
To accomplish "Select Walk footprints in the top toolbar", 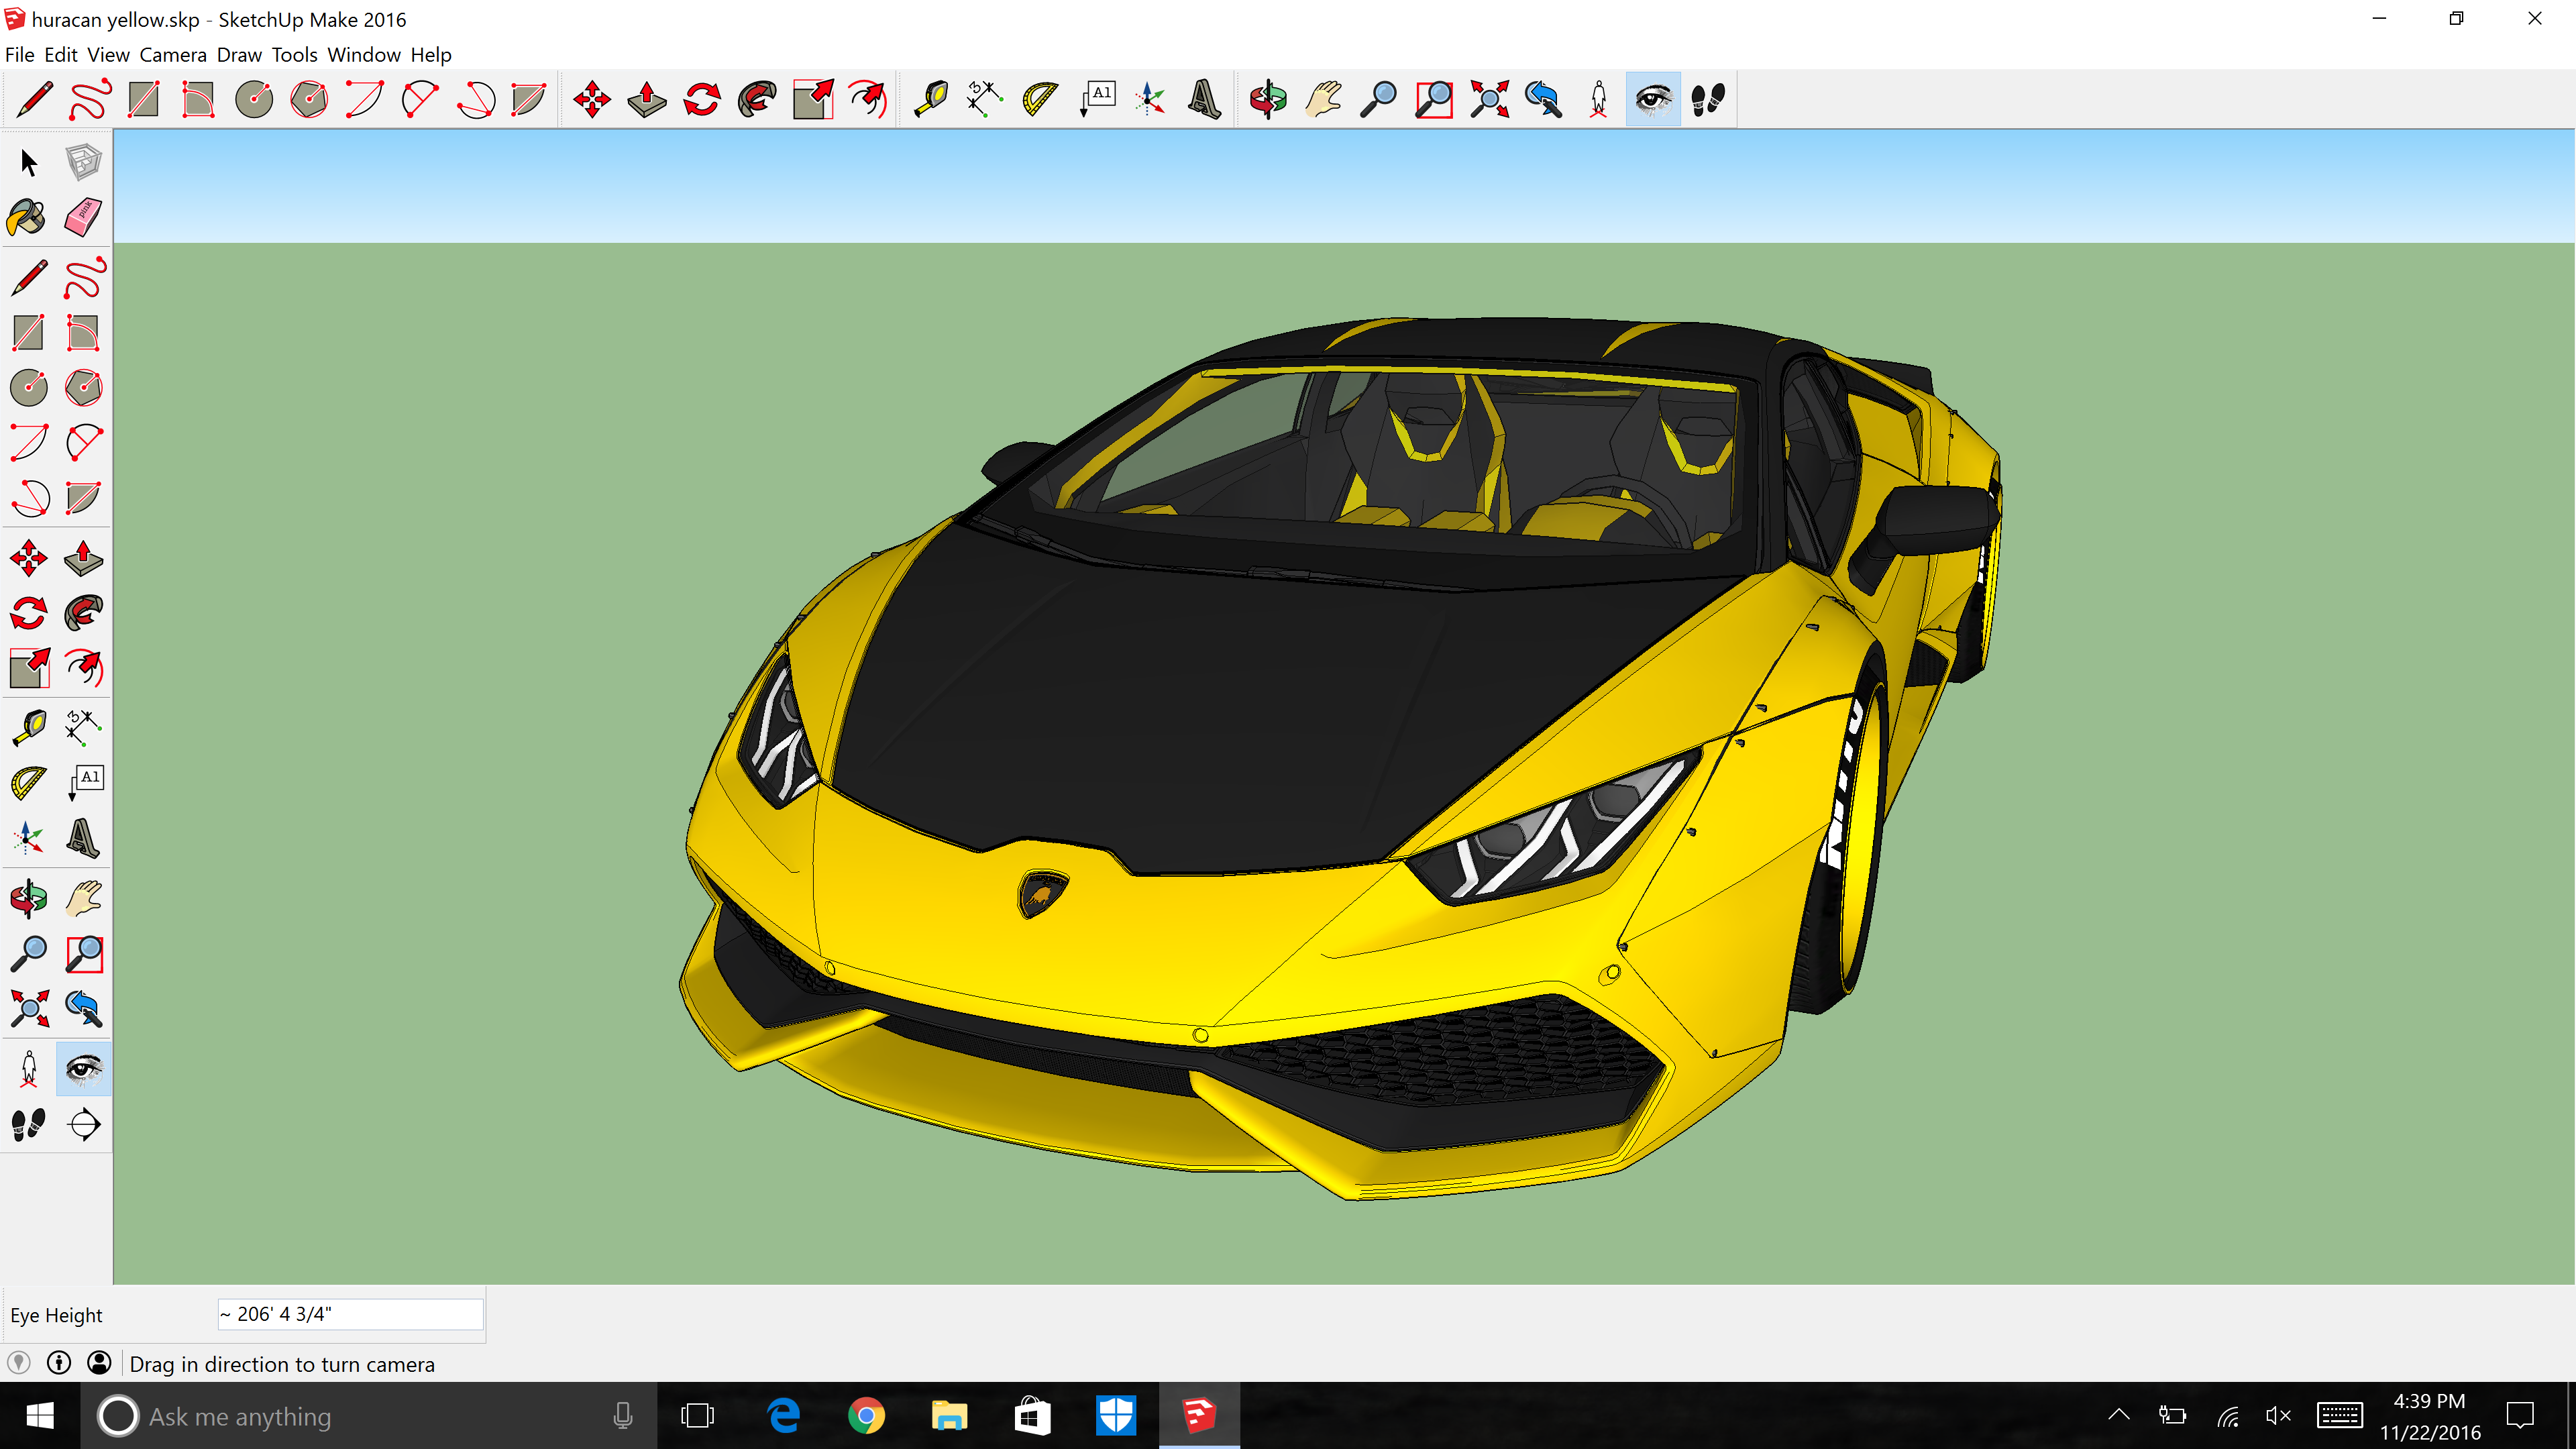I will [x=1708, y=99].
